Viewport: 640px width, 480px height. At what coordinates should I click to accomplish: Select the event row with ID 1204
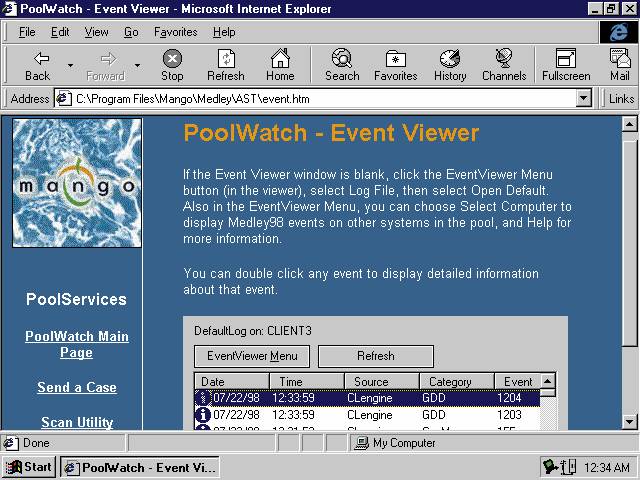coord(367,398)
